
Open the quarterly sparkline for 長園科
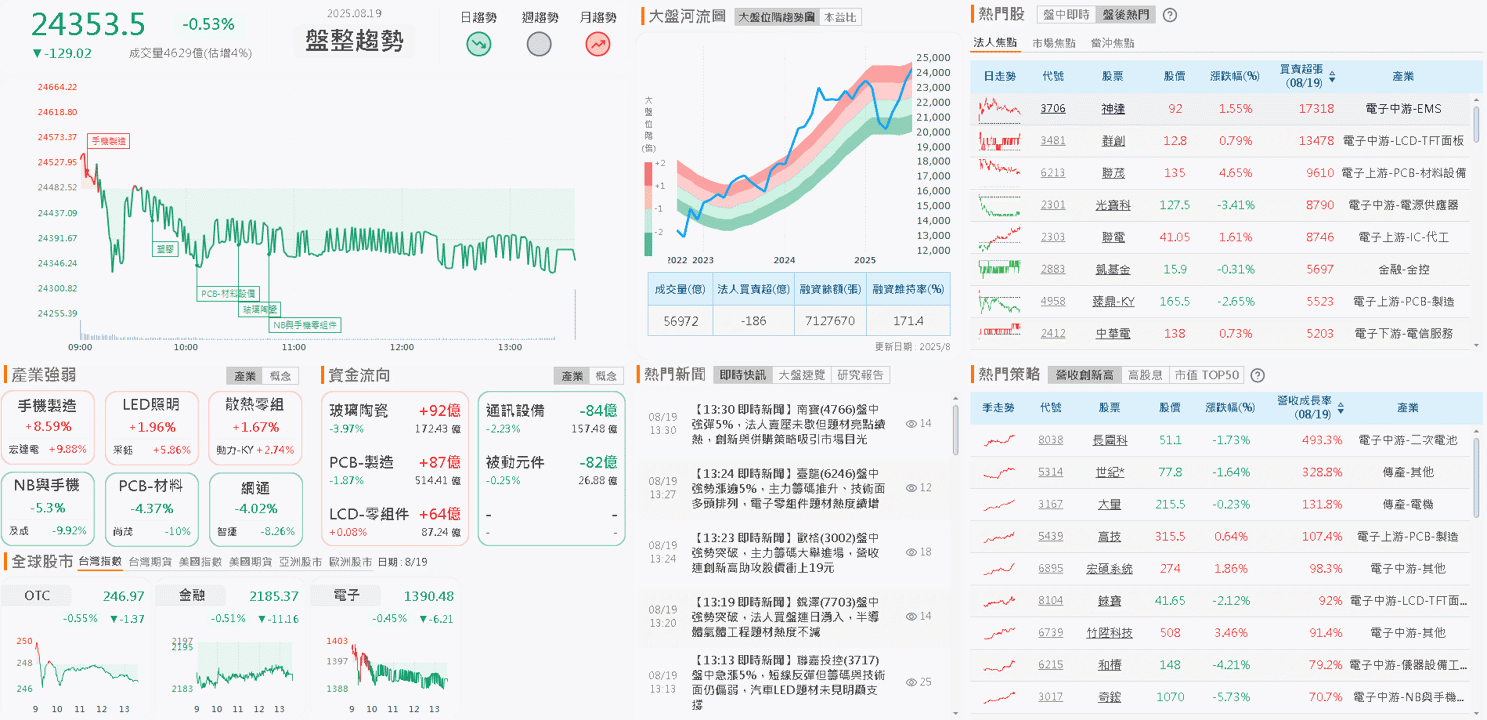click(x=1000, y=440)
